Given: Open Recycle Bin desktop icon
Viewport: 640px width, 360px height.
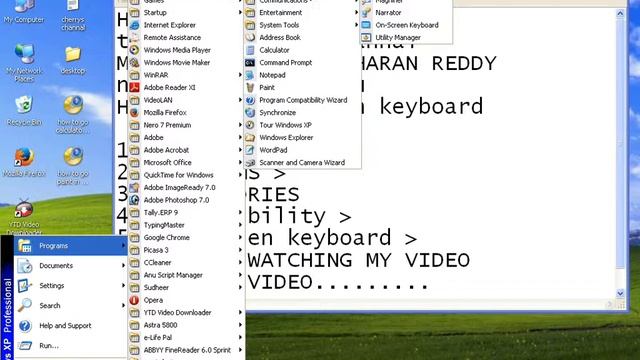Looking at the screenshot, I should 24,110.
